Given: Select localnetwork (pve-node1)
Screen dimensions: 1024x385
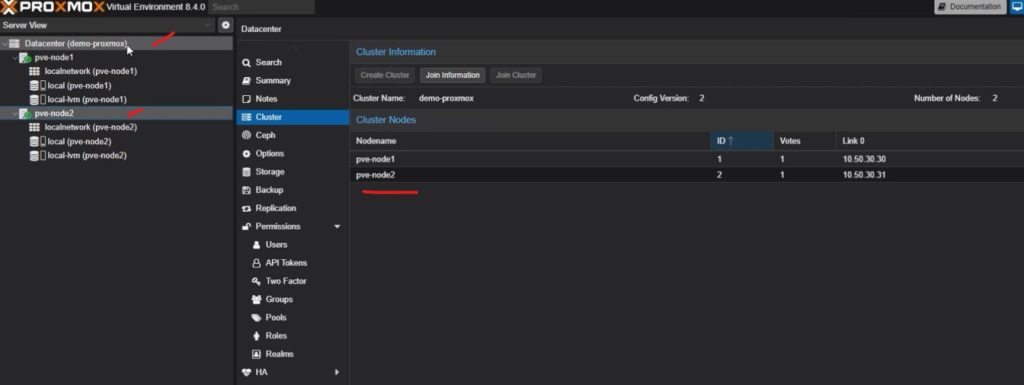Looking at the screenshot, I should 91,71.
